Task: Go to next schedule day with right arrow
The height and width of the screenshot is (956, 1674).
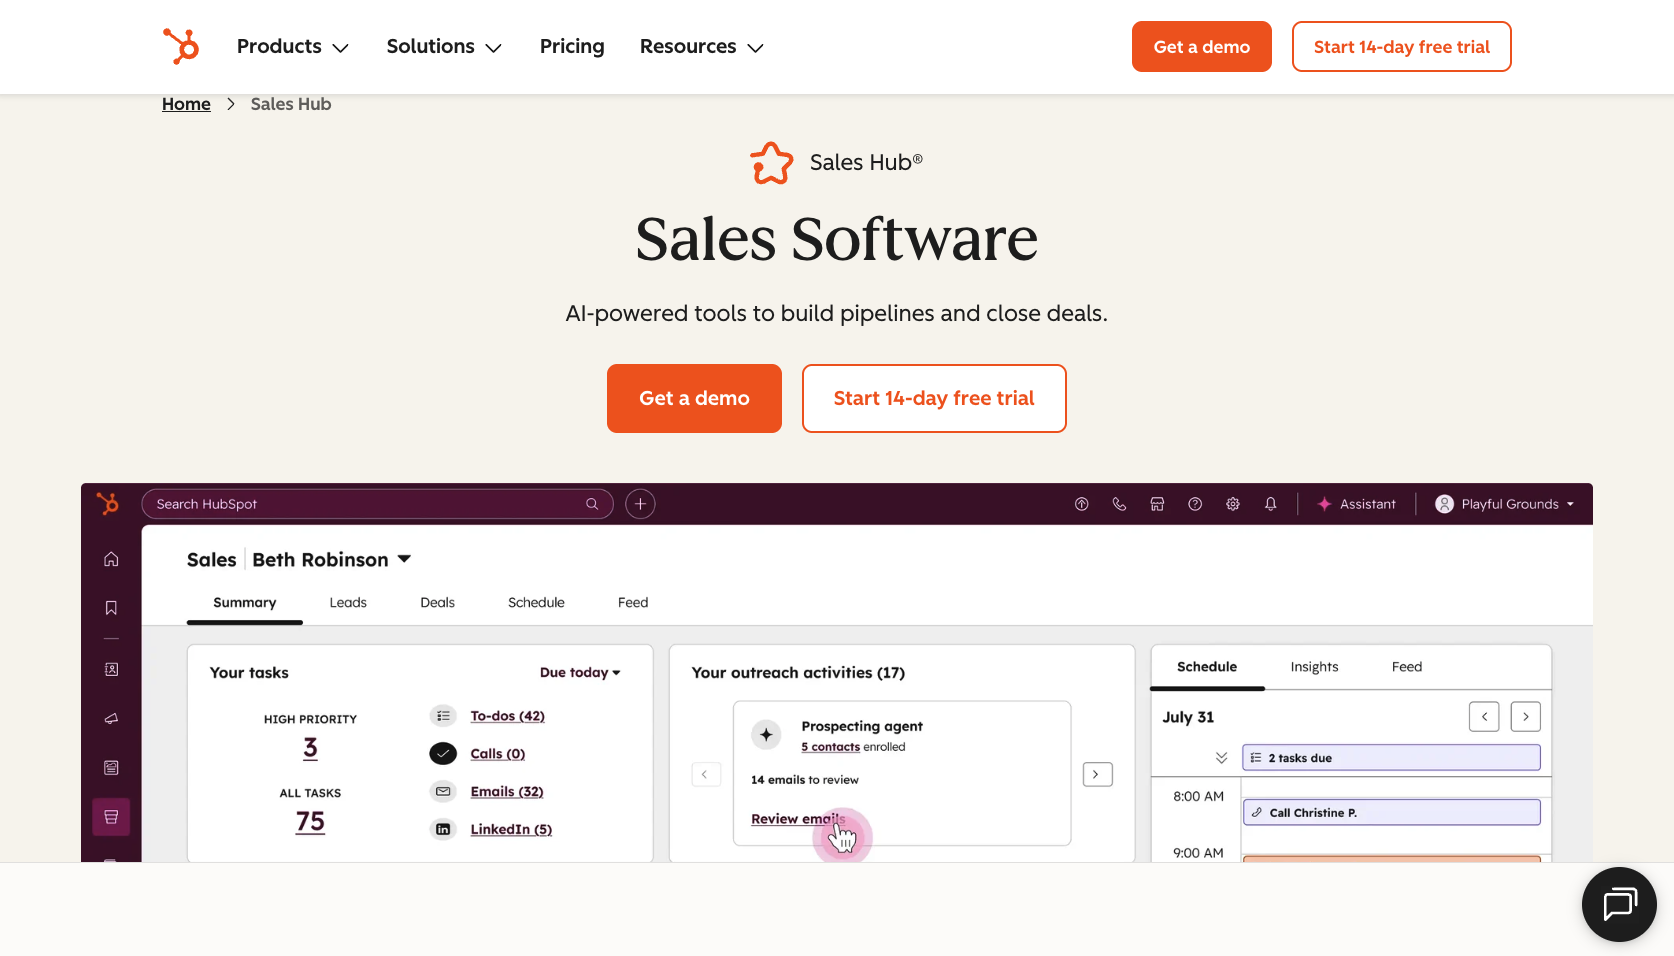Action: [1525, 716]
